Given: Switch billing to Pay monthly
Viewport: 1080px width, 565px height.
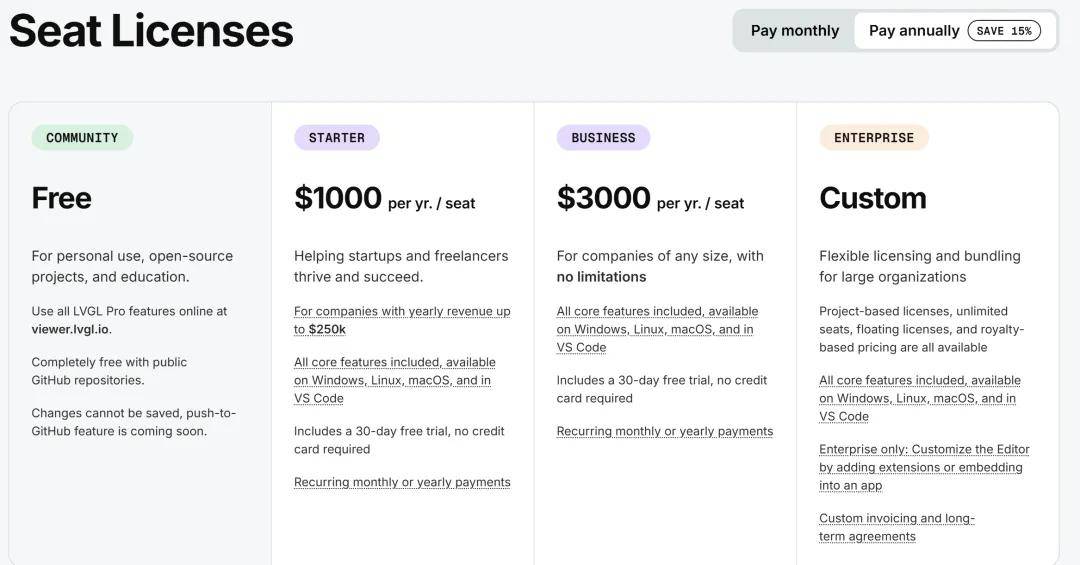Looking at the screenshot, I should coord(795,31).
